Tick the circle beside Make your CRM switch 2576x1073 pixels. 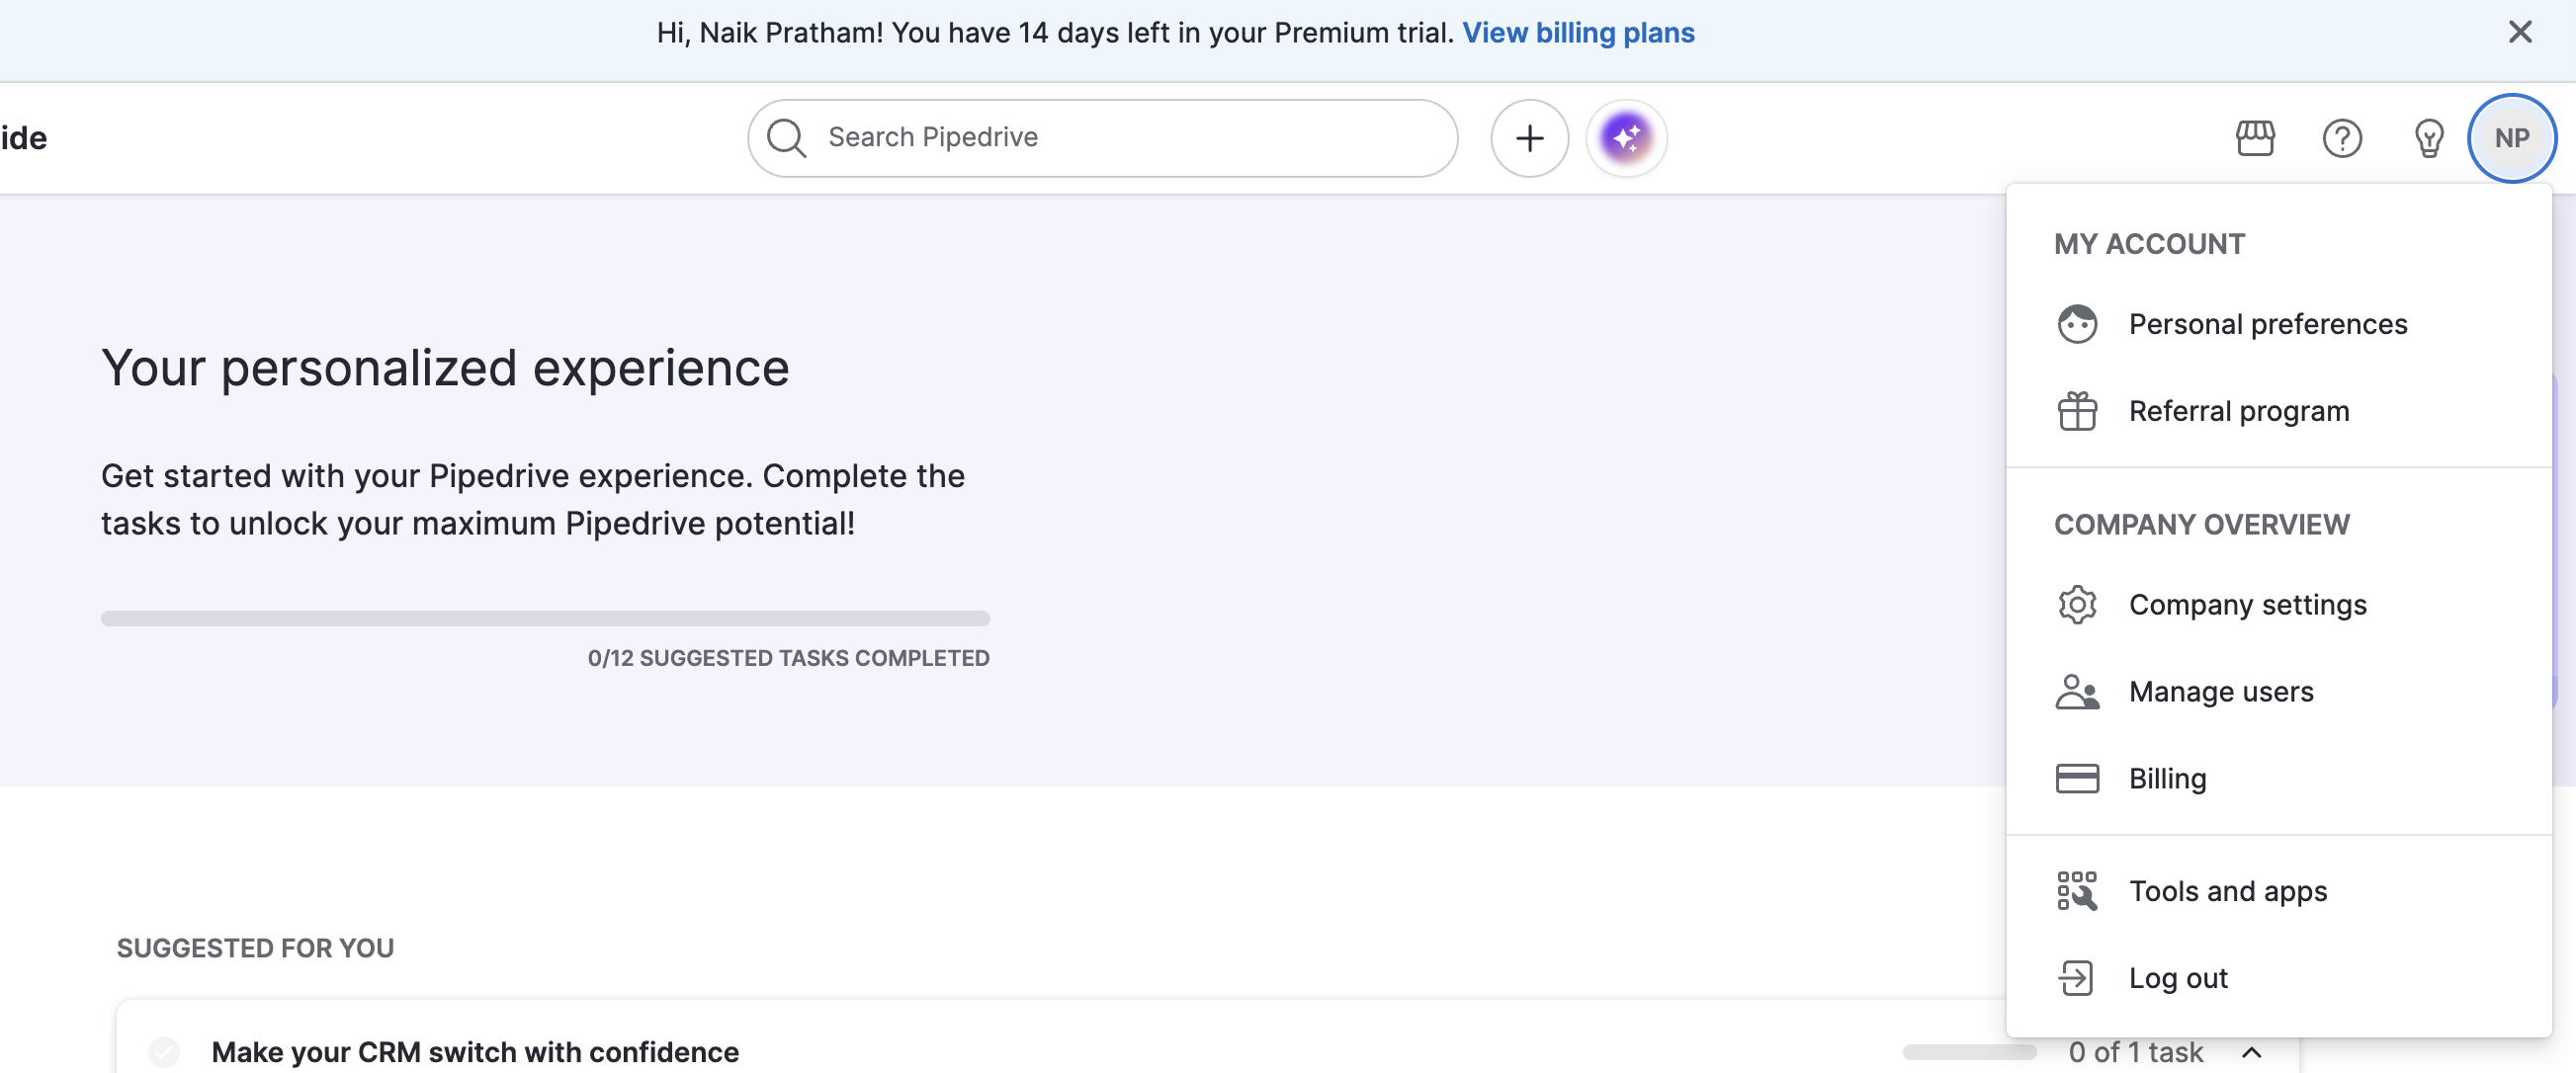(164, 1052)
